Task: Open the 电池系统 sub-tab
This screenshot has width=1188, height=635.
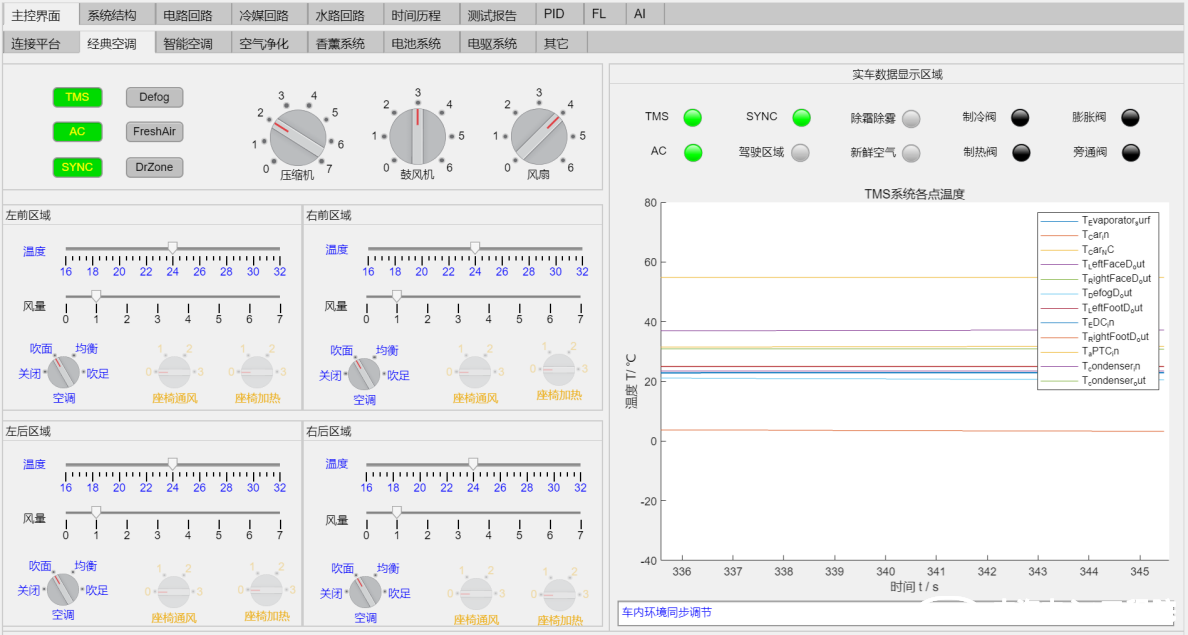Action: pyautogui.click(x=416, y=44)
